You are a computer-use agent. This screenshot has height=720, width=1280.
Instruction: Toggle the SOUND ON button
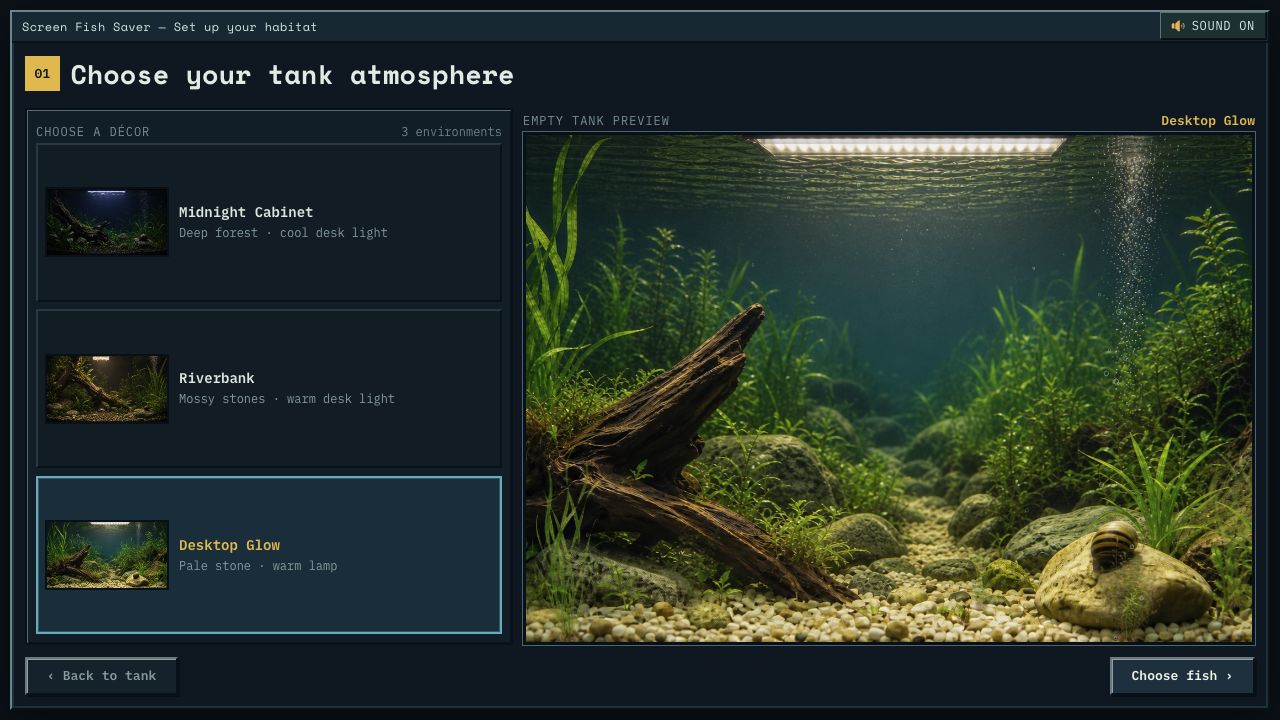point(1213,26)
